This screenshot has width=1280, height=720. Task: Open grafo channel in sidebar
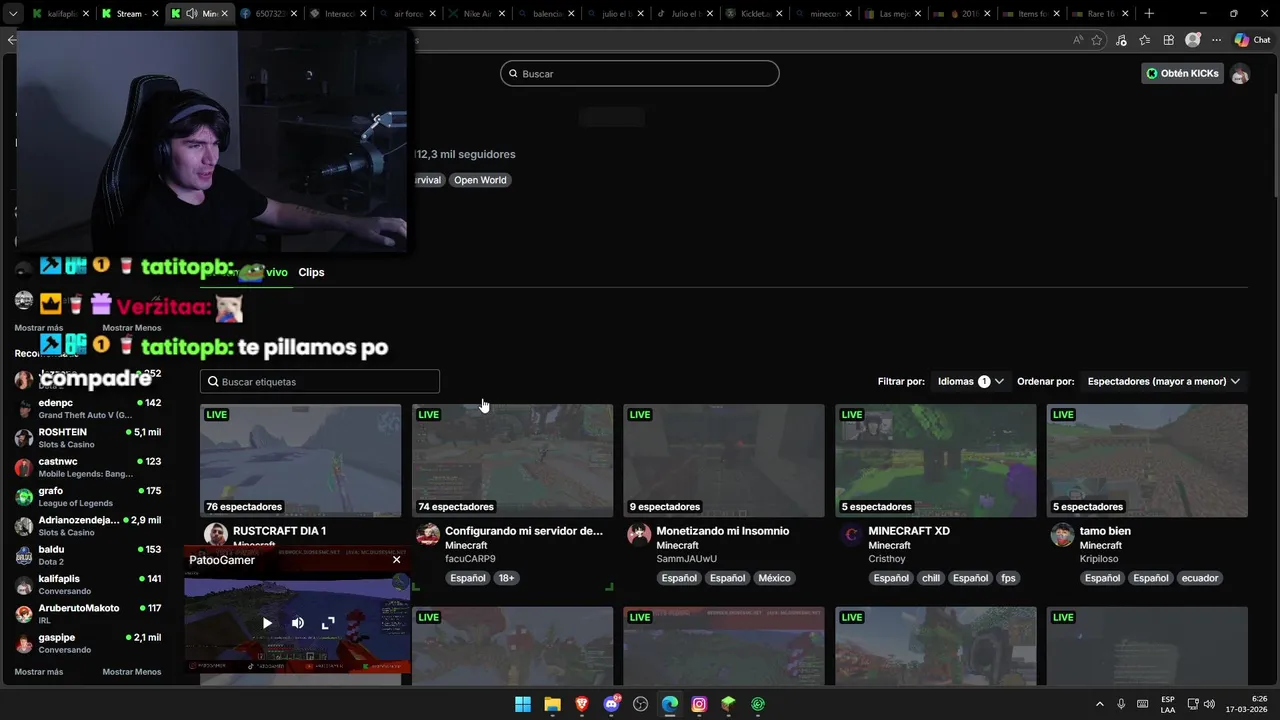pyautogui.click(x=87, y=496)
